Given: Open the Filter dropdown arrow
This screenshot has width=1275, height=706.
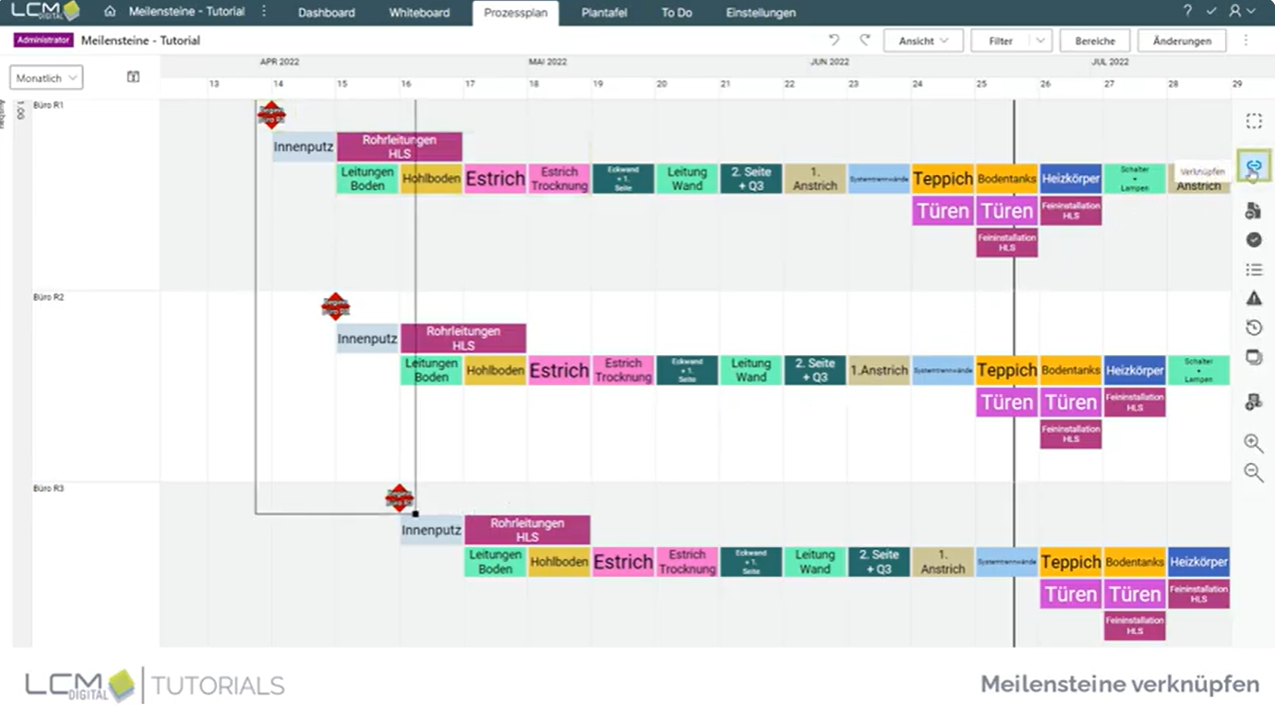Looking at the screenshot, I should (1041, 41).
